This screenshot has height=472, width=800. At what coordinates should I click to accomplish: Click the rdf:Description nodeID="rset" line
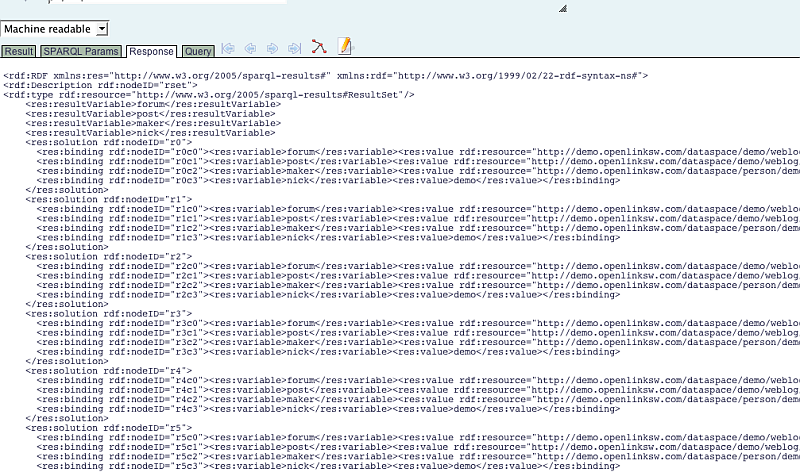pyautogui.click(x=100, y=85)
